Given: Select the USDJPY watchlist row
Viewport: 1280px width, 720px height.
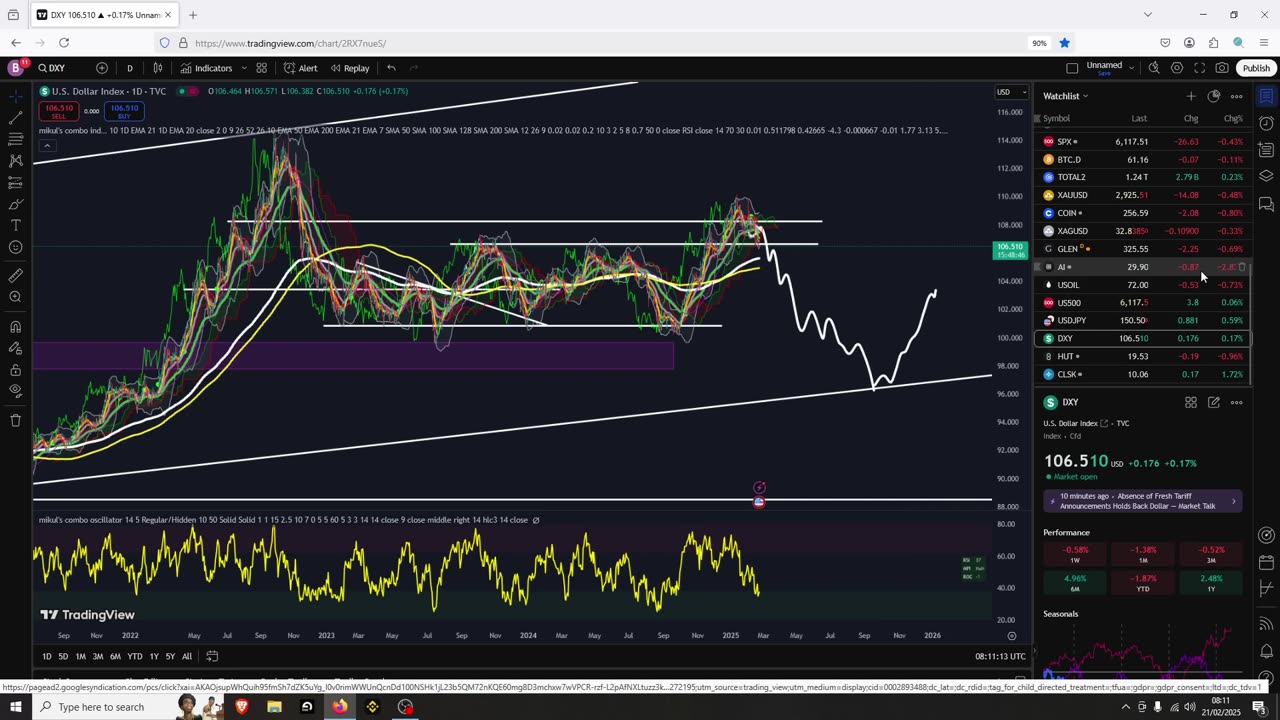Looking at the screenshot, I should tap(1142, 321).
